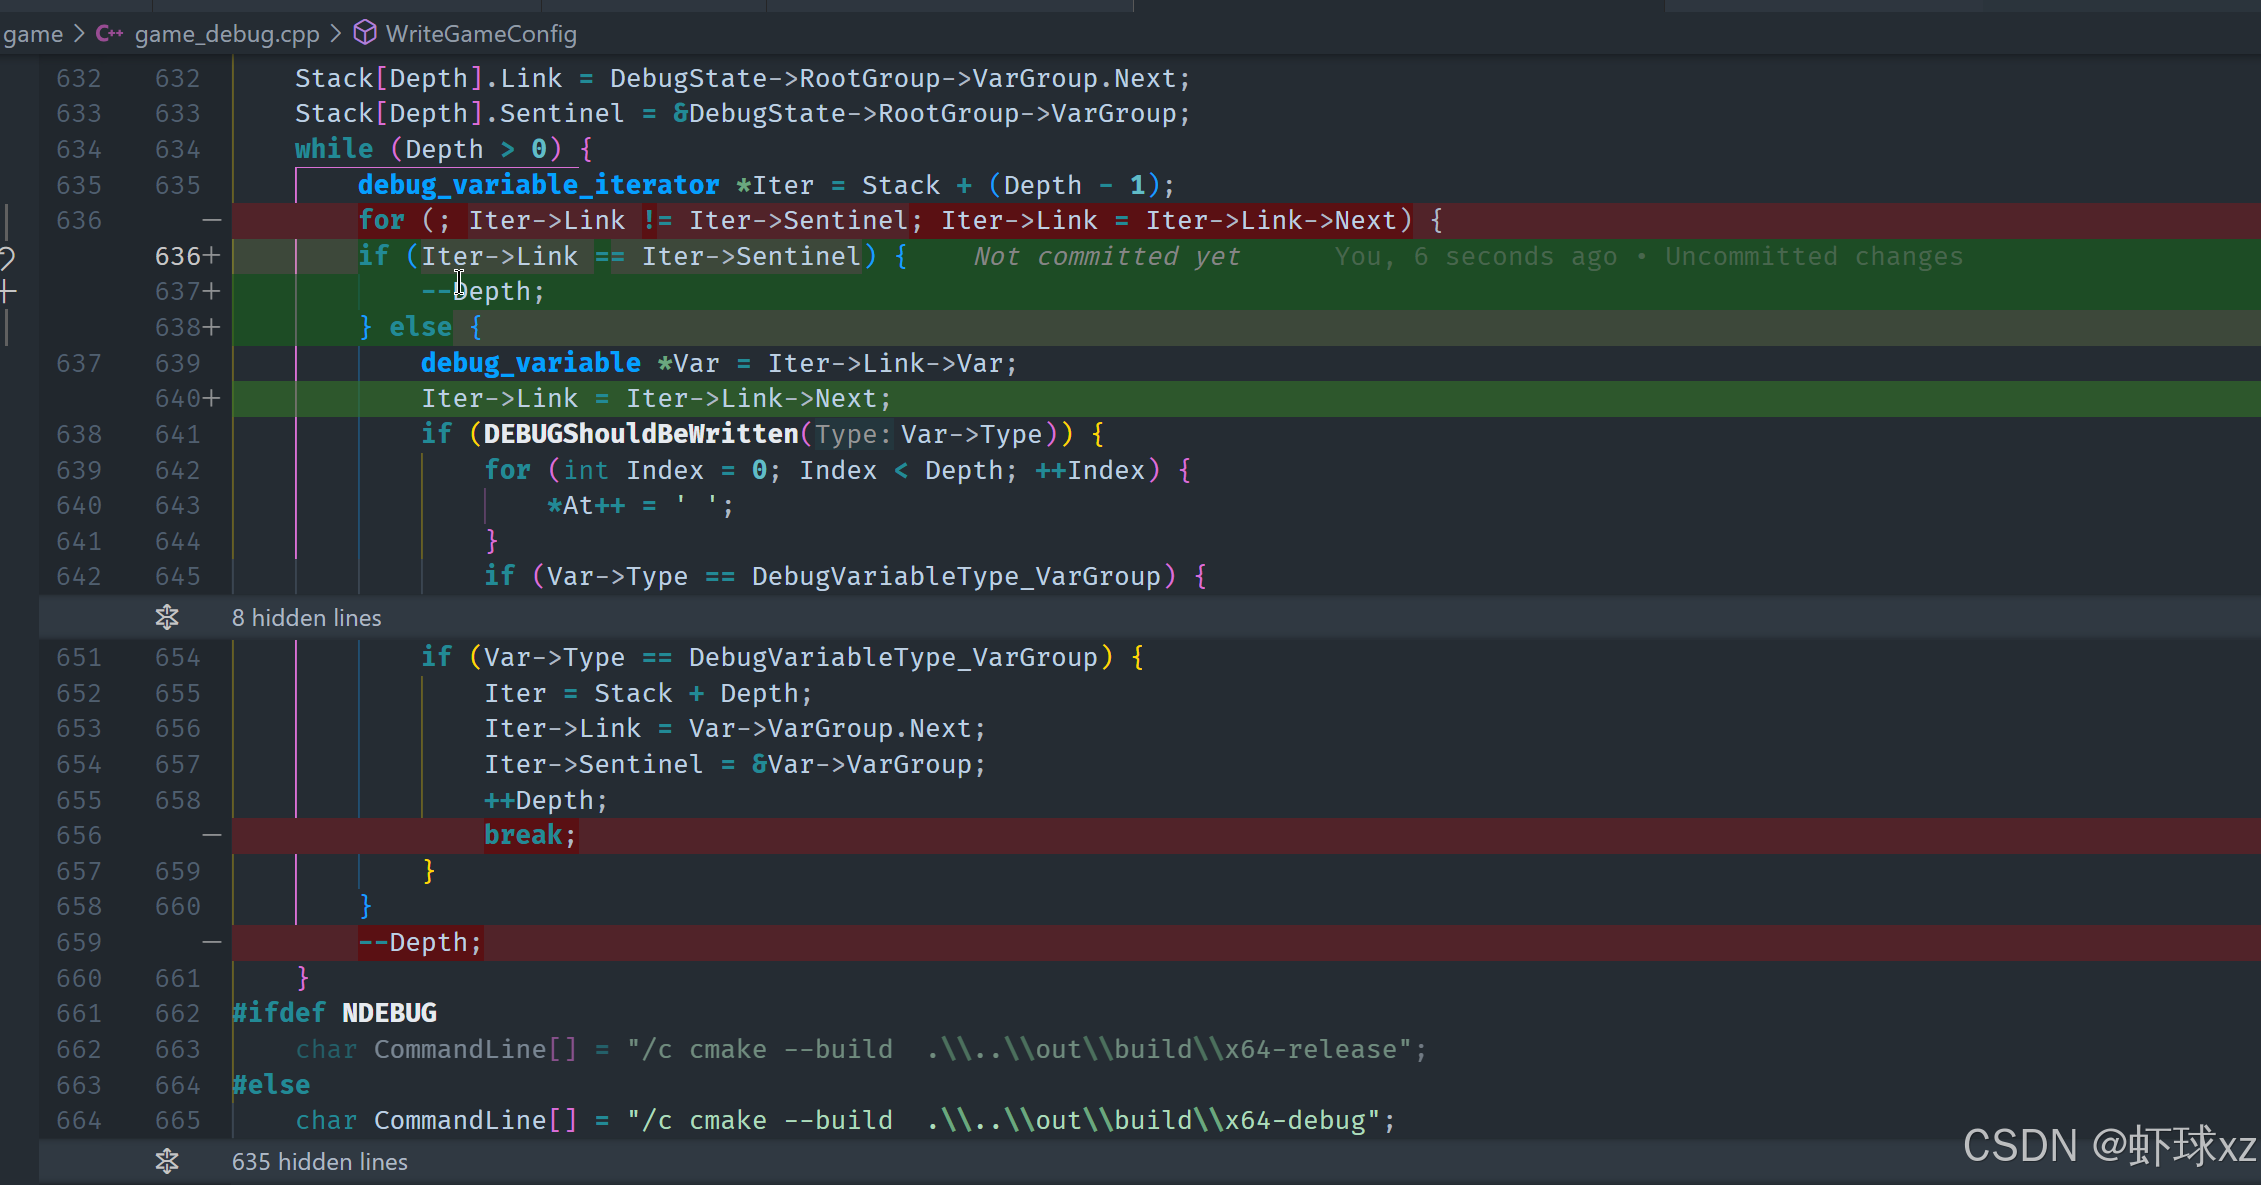Click the stage change plus icon in left gutter
Image resolution: width=2261 pixels, height=1185 pixels.
pyautogui.click(x=8, y=292)
